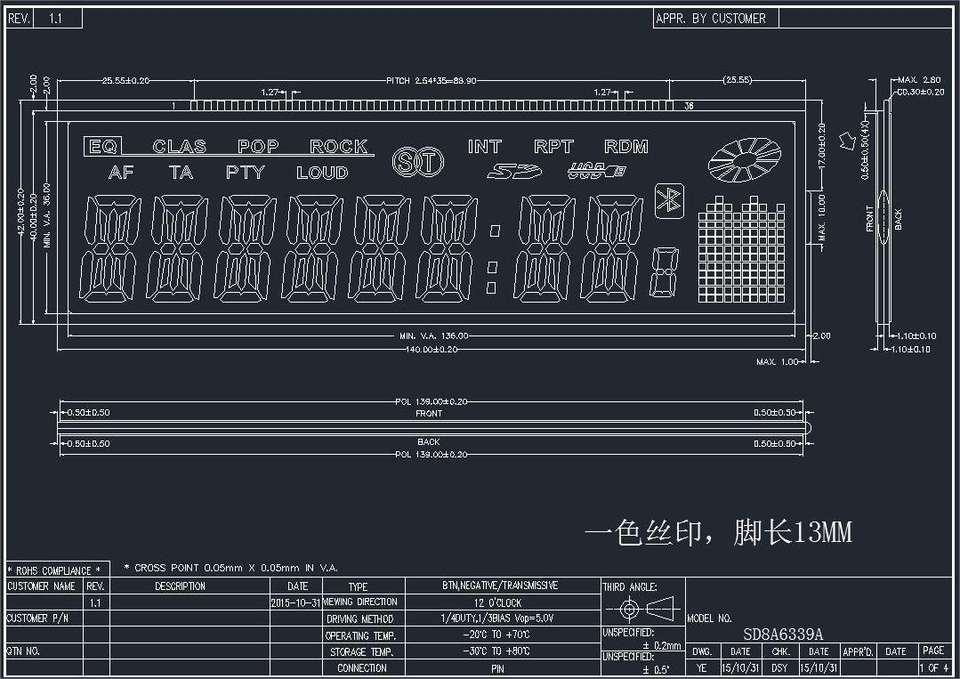Click the DRIVING METHOD label
Viewport: 960px width, 679px height.
(x=360, y=619)
